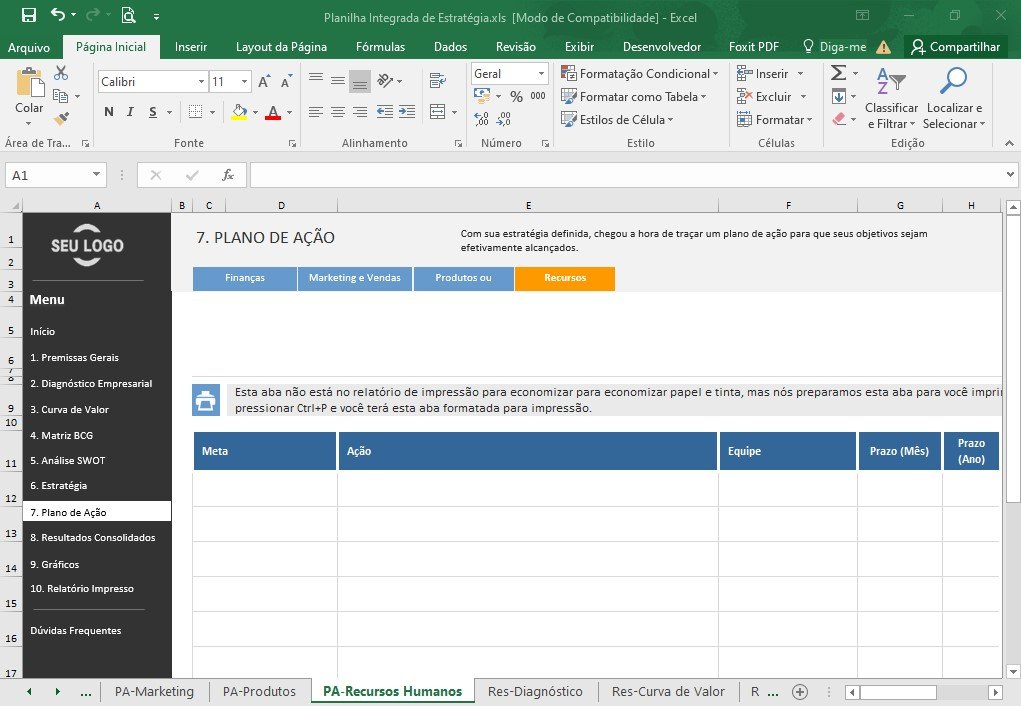Click the AutoSum sigma icon
This screenshot has height=706, width=1021.
pos(839,73)
